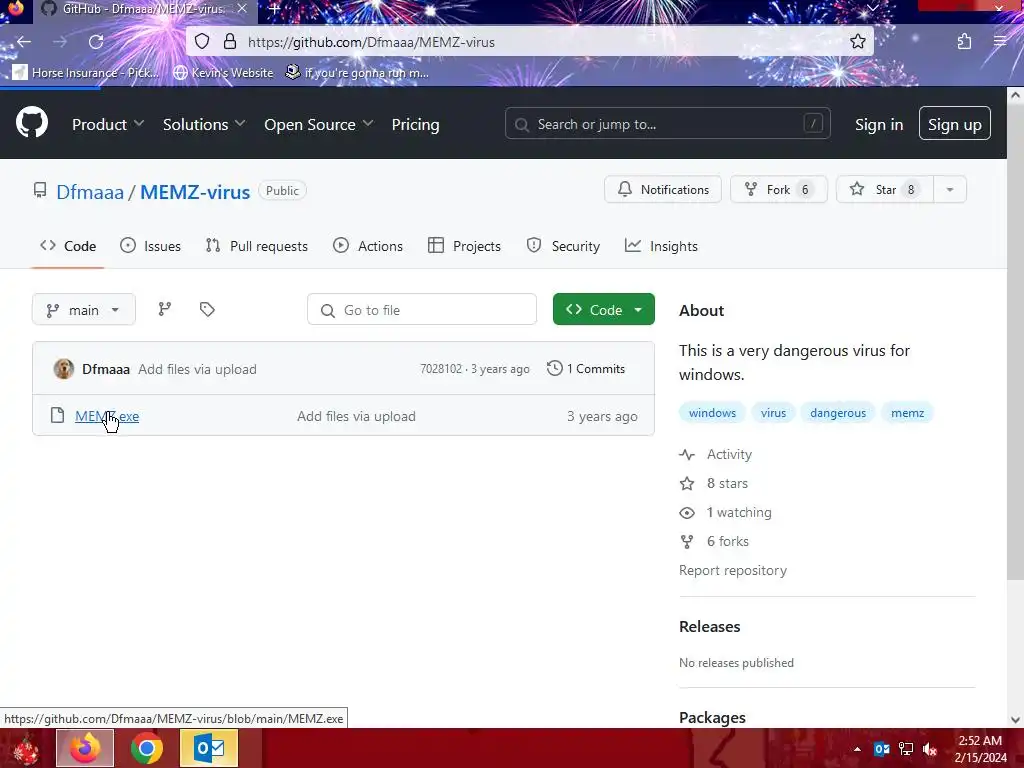Open Outlook from the taskbar
Screen dimensions: 1024x768
click(x=209, y=748)
